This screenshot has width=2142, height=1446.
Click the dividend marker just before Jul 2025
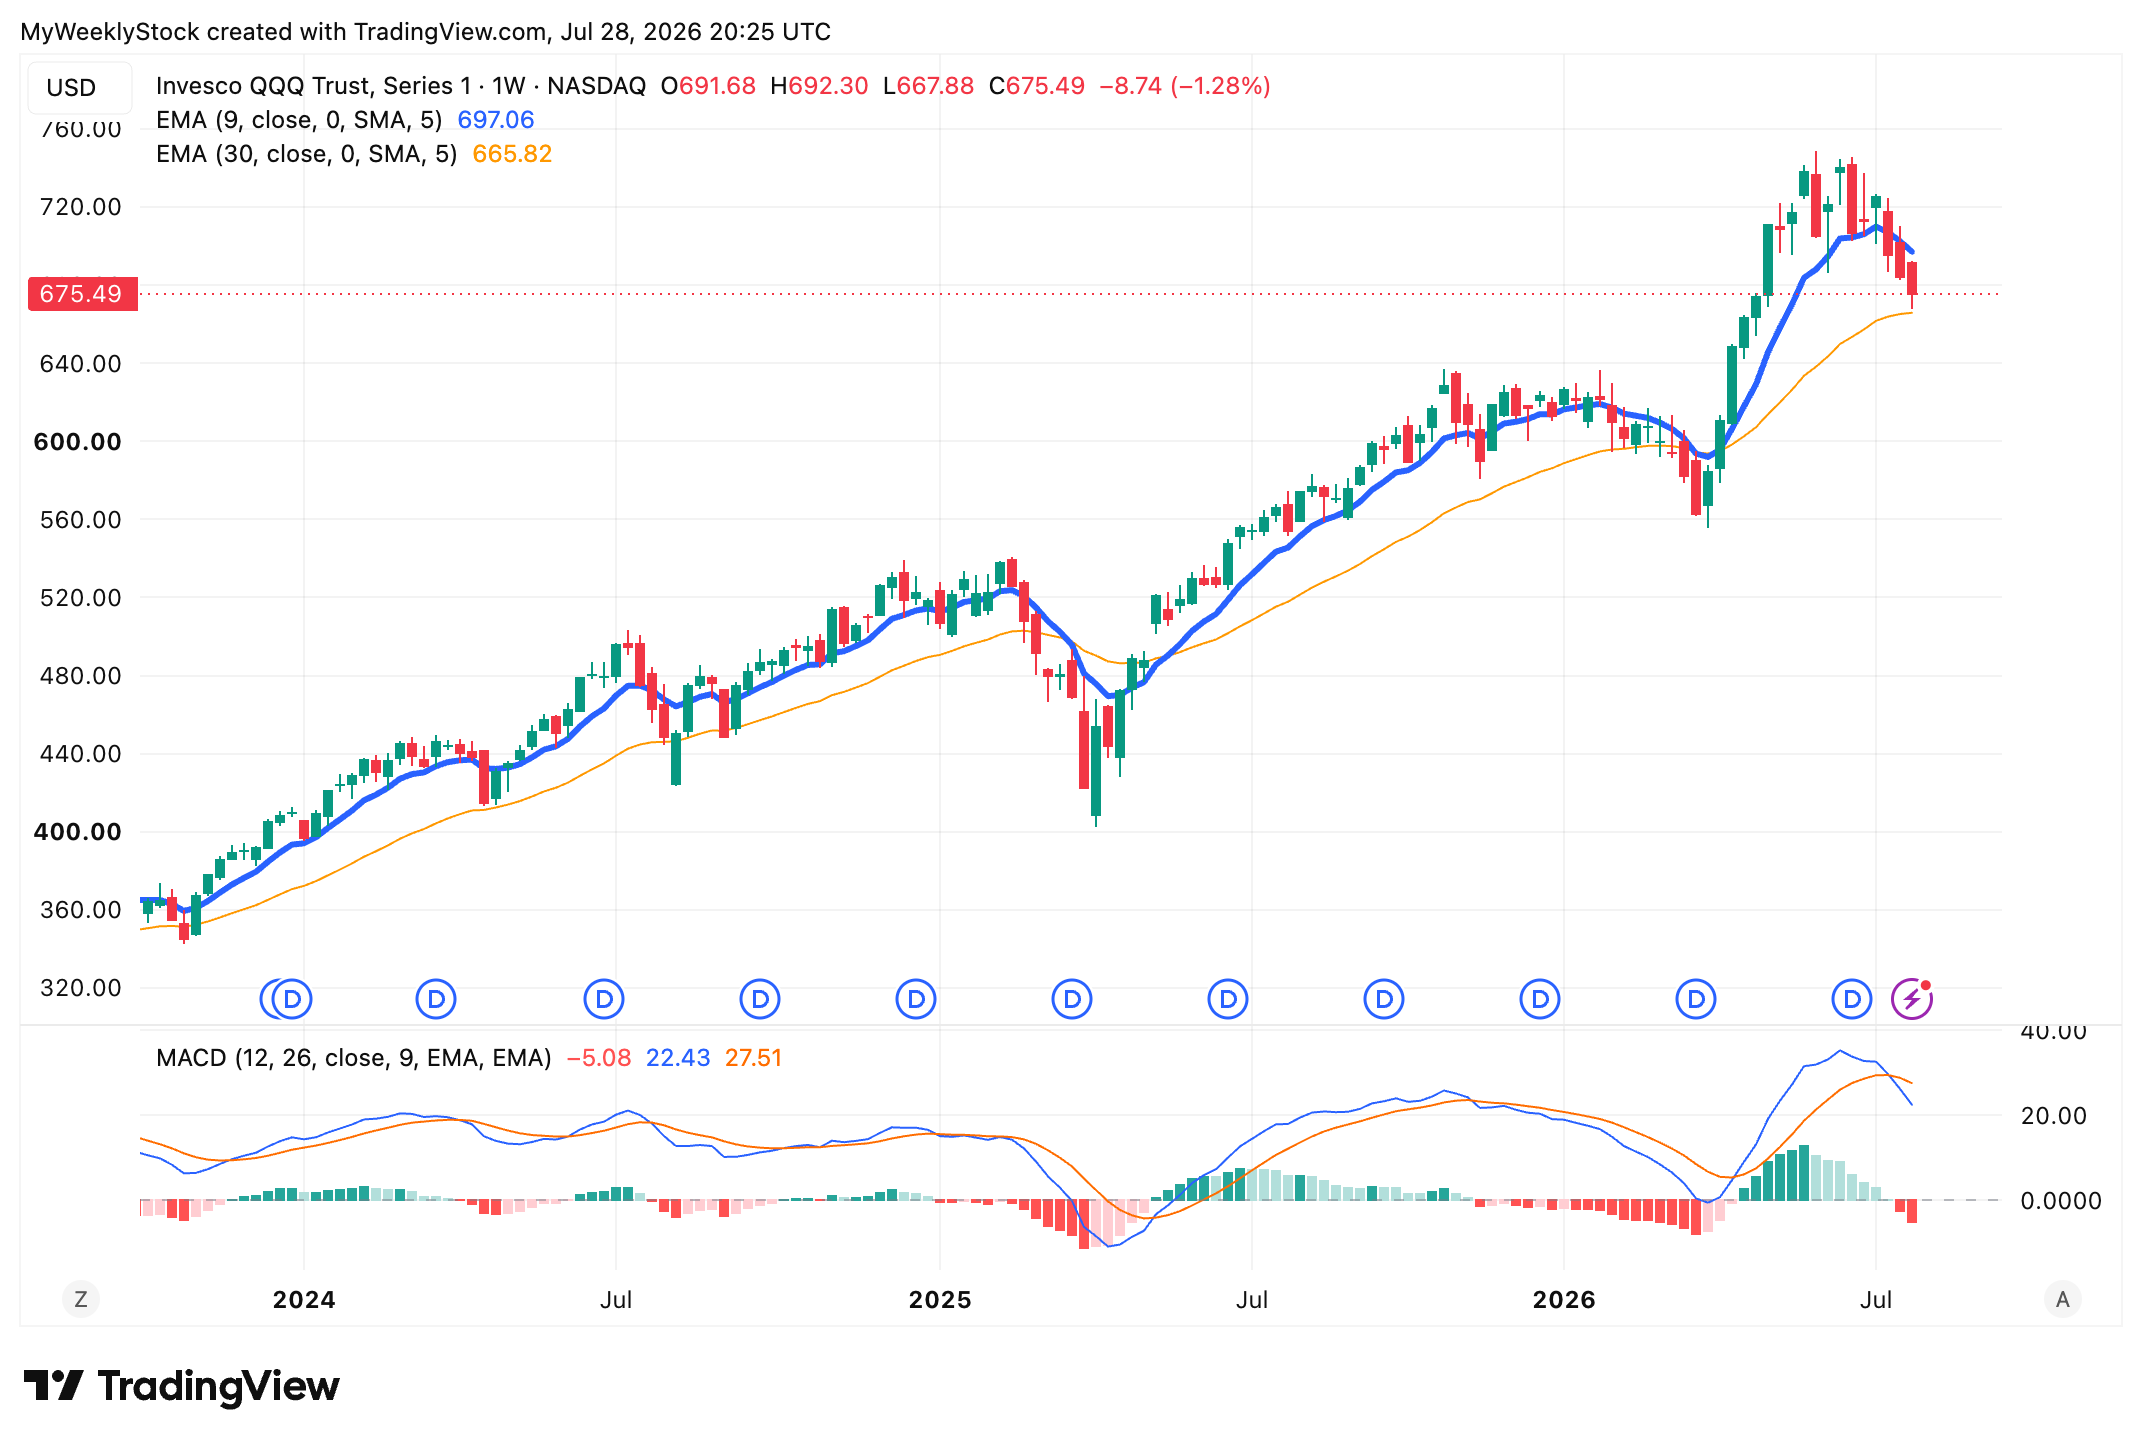(x=1228, y=999)
